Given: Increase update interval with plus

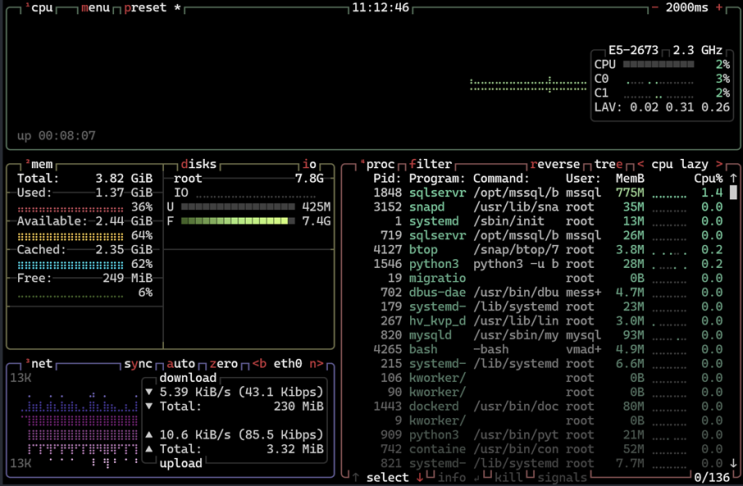Looking at the screenshot, I should pos(719,8).
